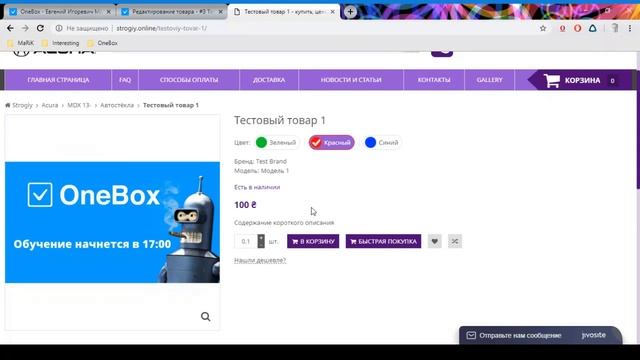Click the 100 ₴ price
This screenshot has width=640, height=360.
pos(245,205)
